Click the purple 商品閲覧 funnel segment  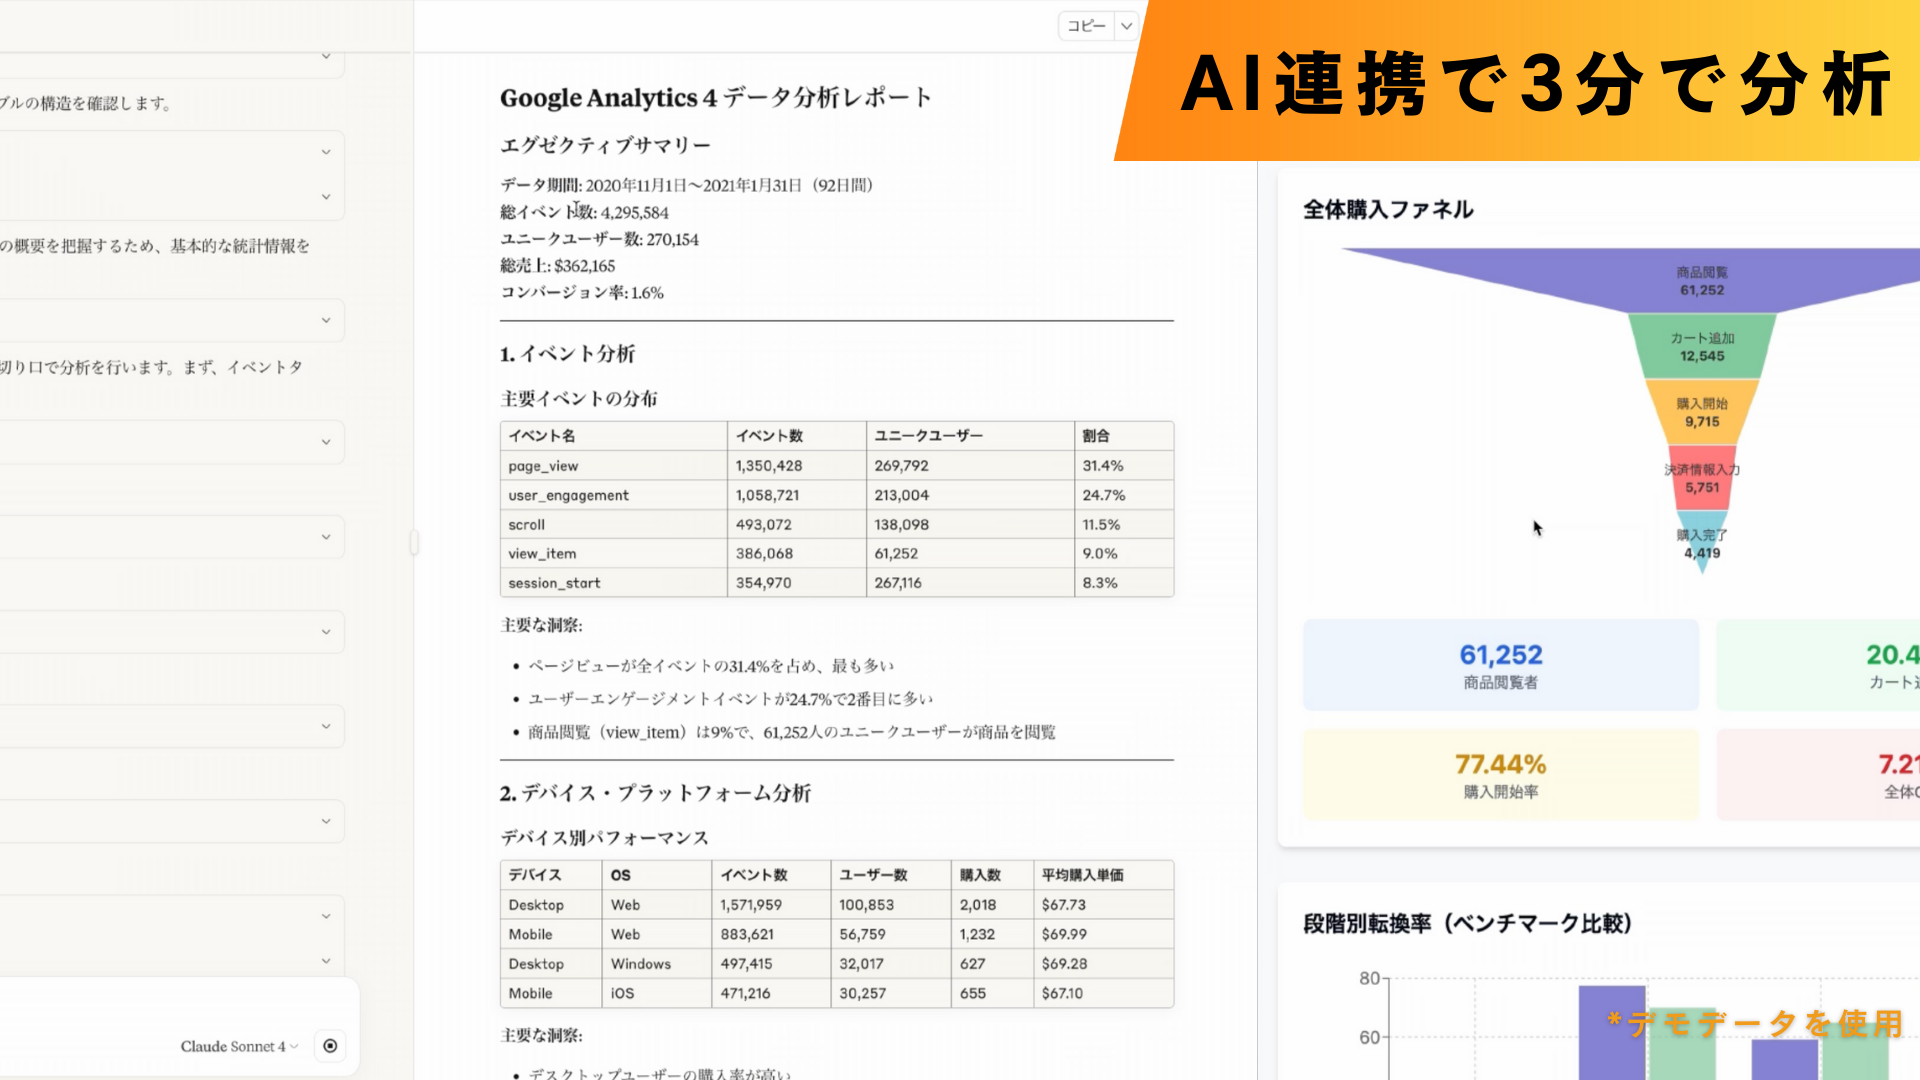1701,281
